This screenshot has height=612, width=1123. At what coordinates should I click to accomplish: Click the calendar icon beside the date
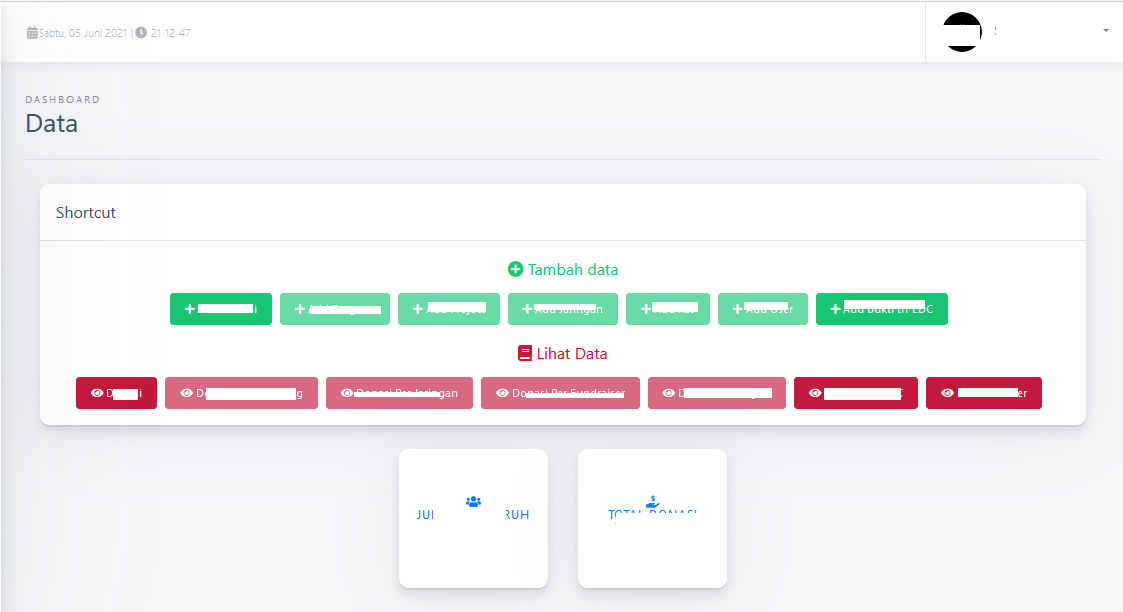click(32, 33)
